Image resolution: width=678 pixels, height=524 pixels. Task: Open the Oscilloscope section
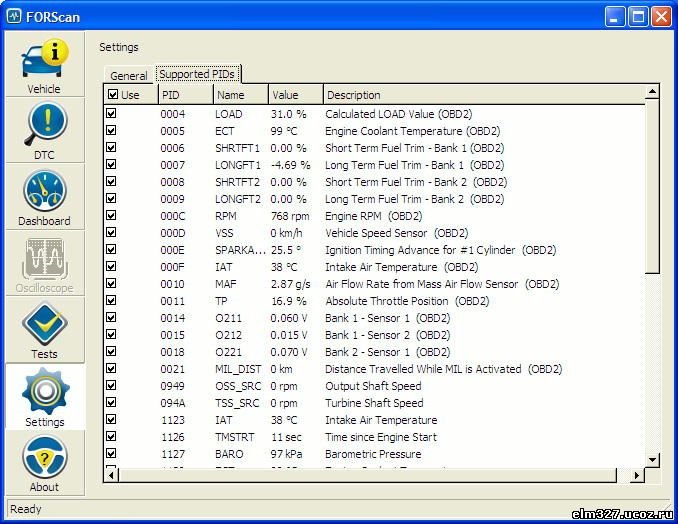(x=45, y=264)
